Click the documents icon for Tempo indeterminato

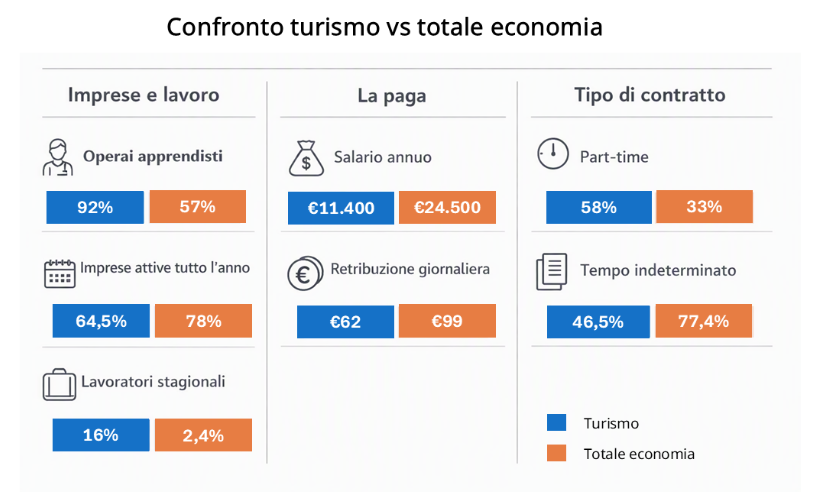(x=551, y=271)
